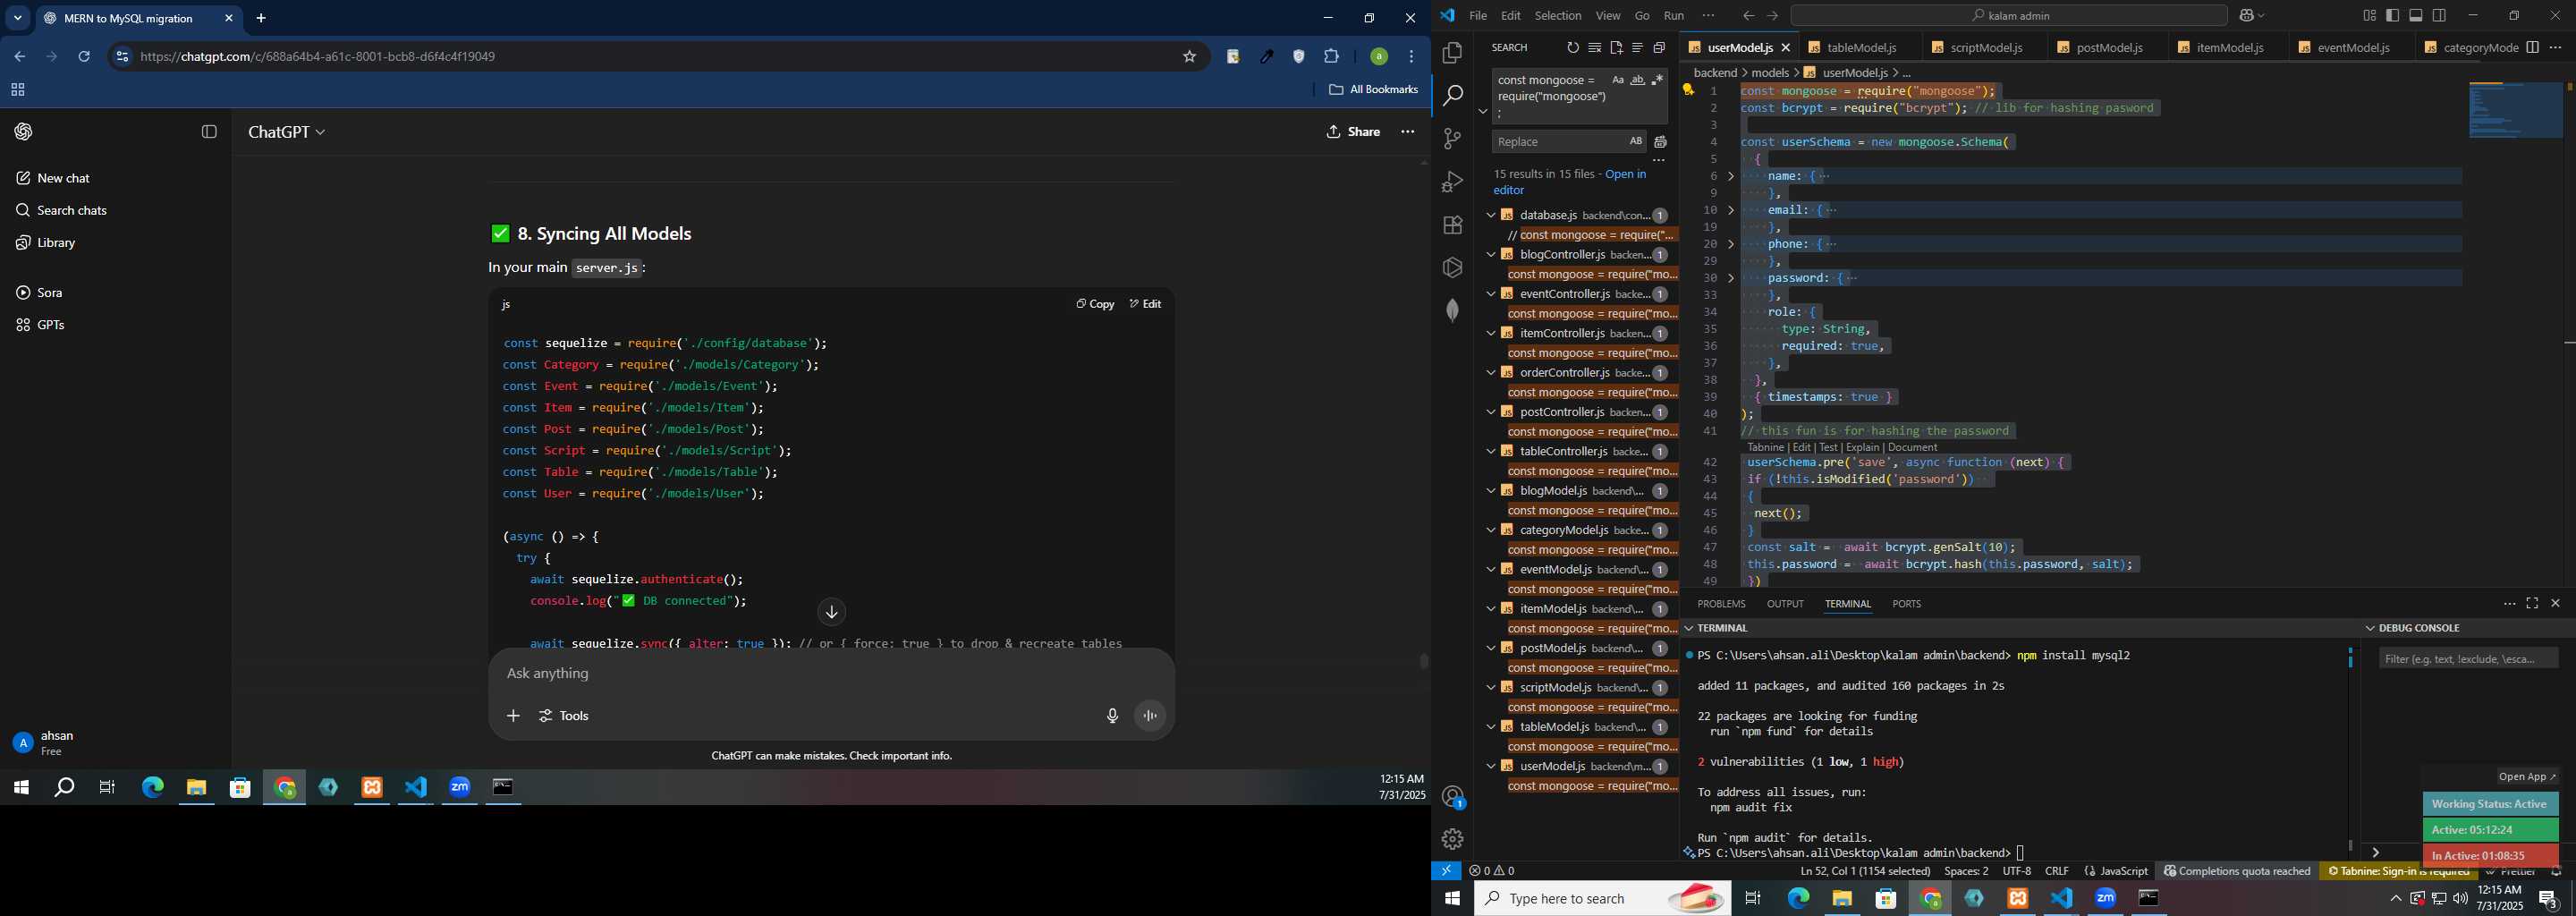Click the Debug Console filter field
The height and width of the screenshot is (916, 2576).
pos(2468,659)
